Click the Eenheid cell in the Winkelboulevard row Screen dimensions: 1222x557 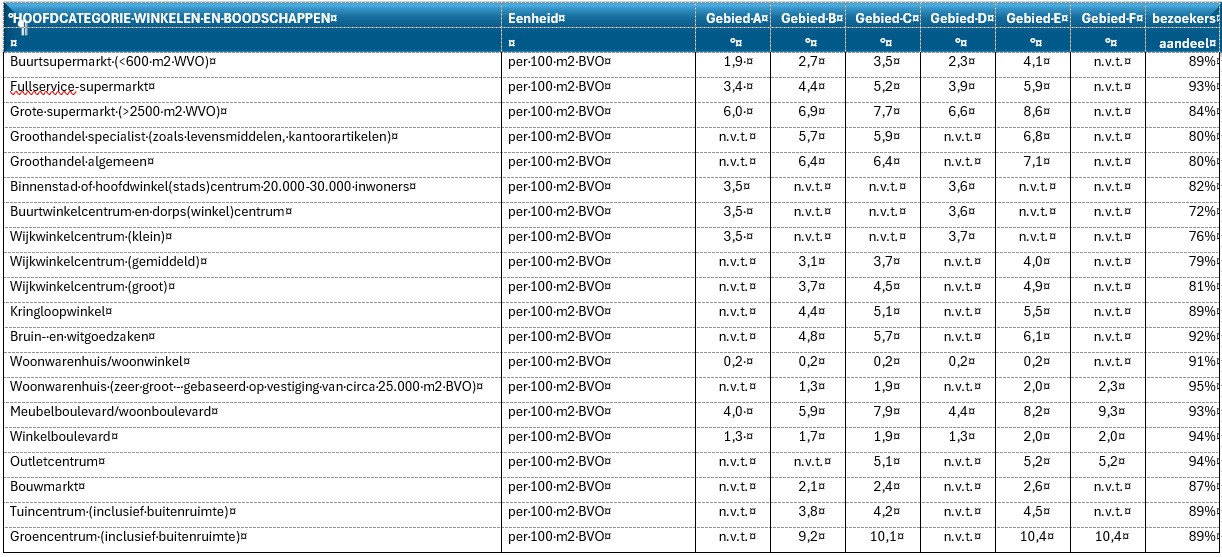pyautogui.click(x=558, y=436)
